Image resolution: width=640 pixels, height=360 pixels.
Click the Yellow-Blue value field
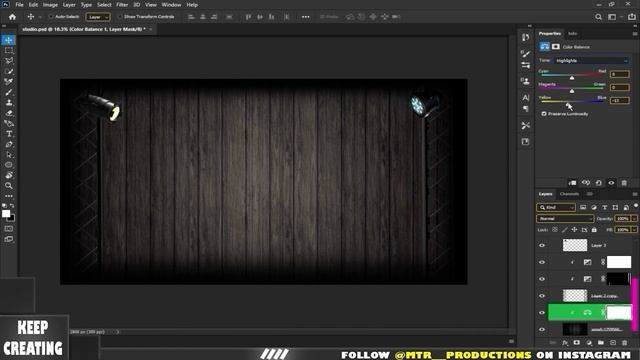pyautogui.click(x=620, y=100)
